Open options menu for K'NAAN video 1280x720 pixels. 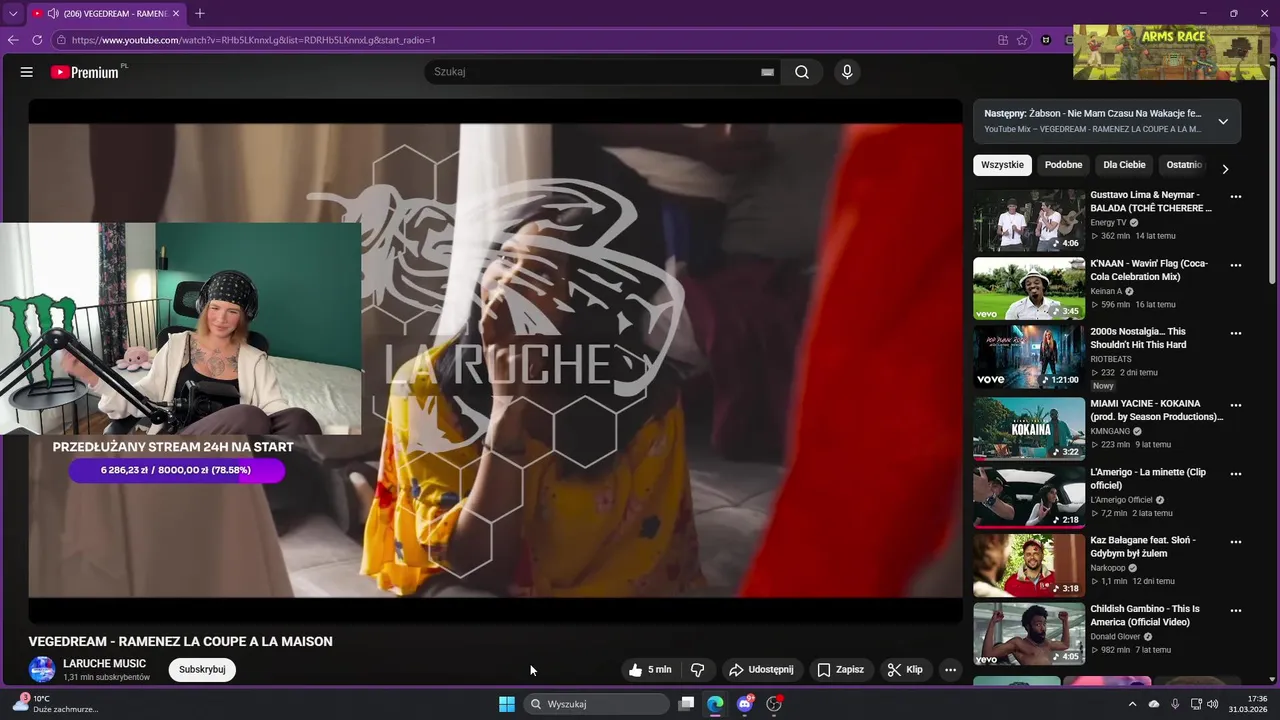(1236, 265)
